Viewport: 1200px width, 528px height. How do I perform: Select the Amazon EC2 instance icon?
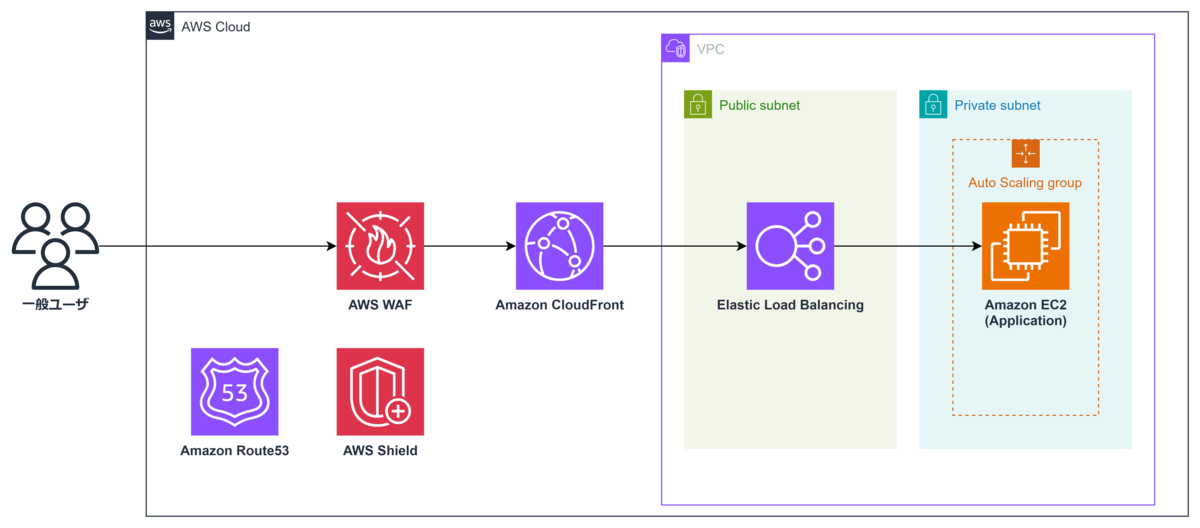1026,246
